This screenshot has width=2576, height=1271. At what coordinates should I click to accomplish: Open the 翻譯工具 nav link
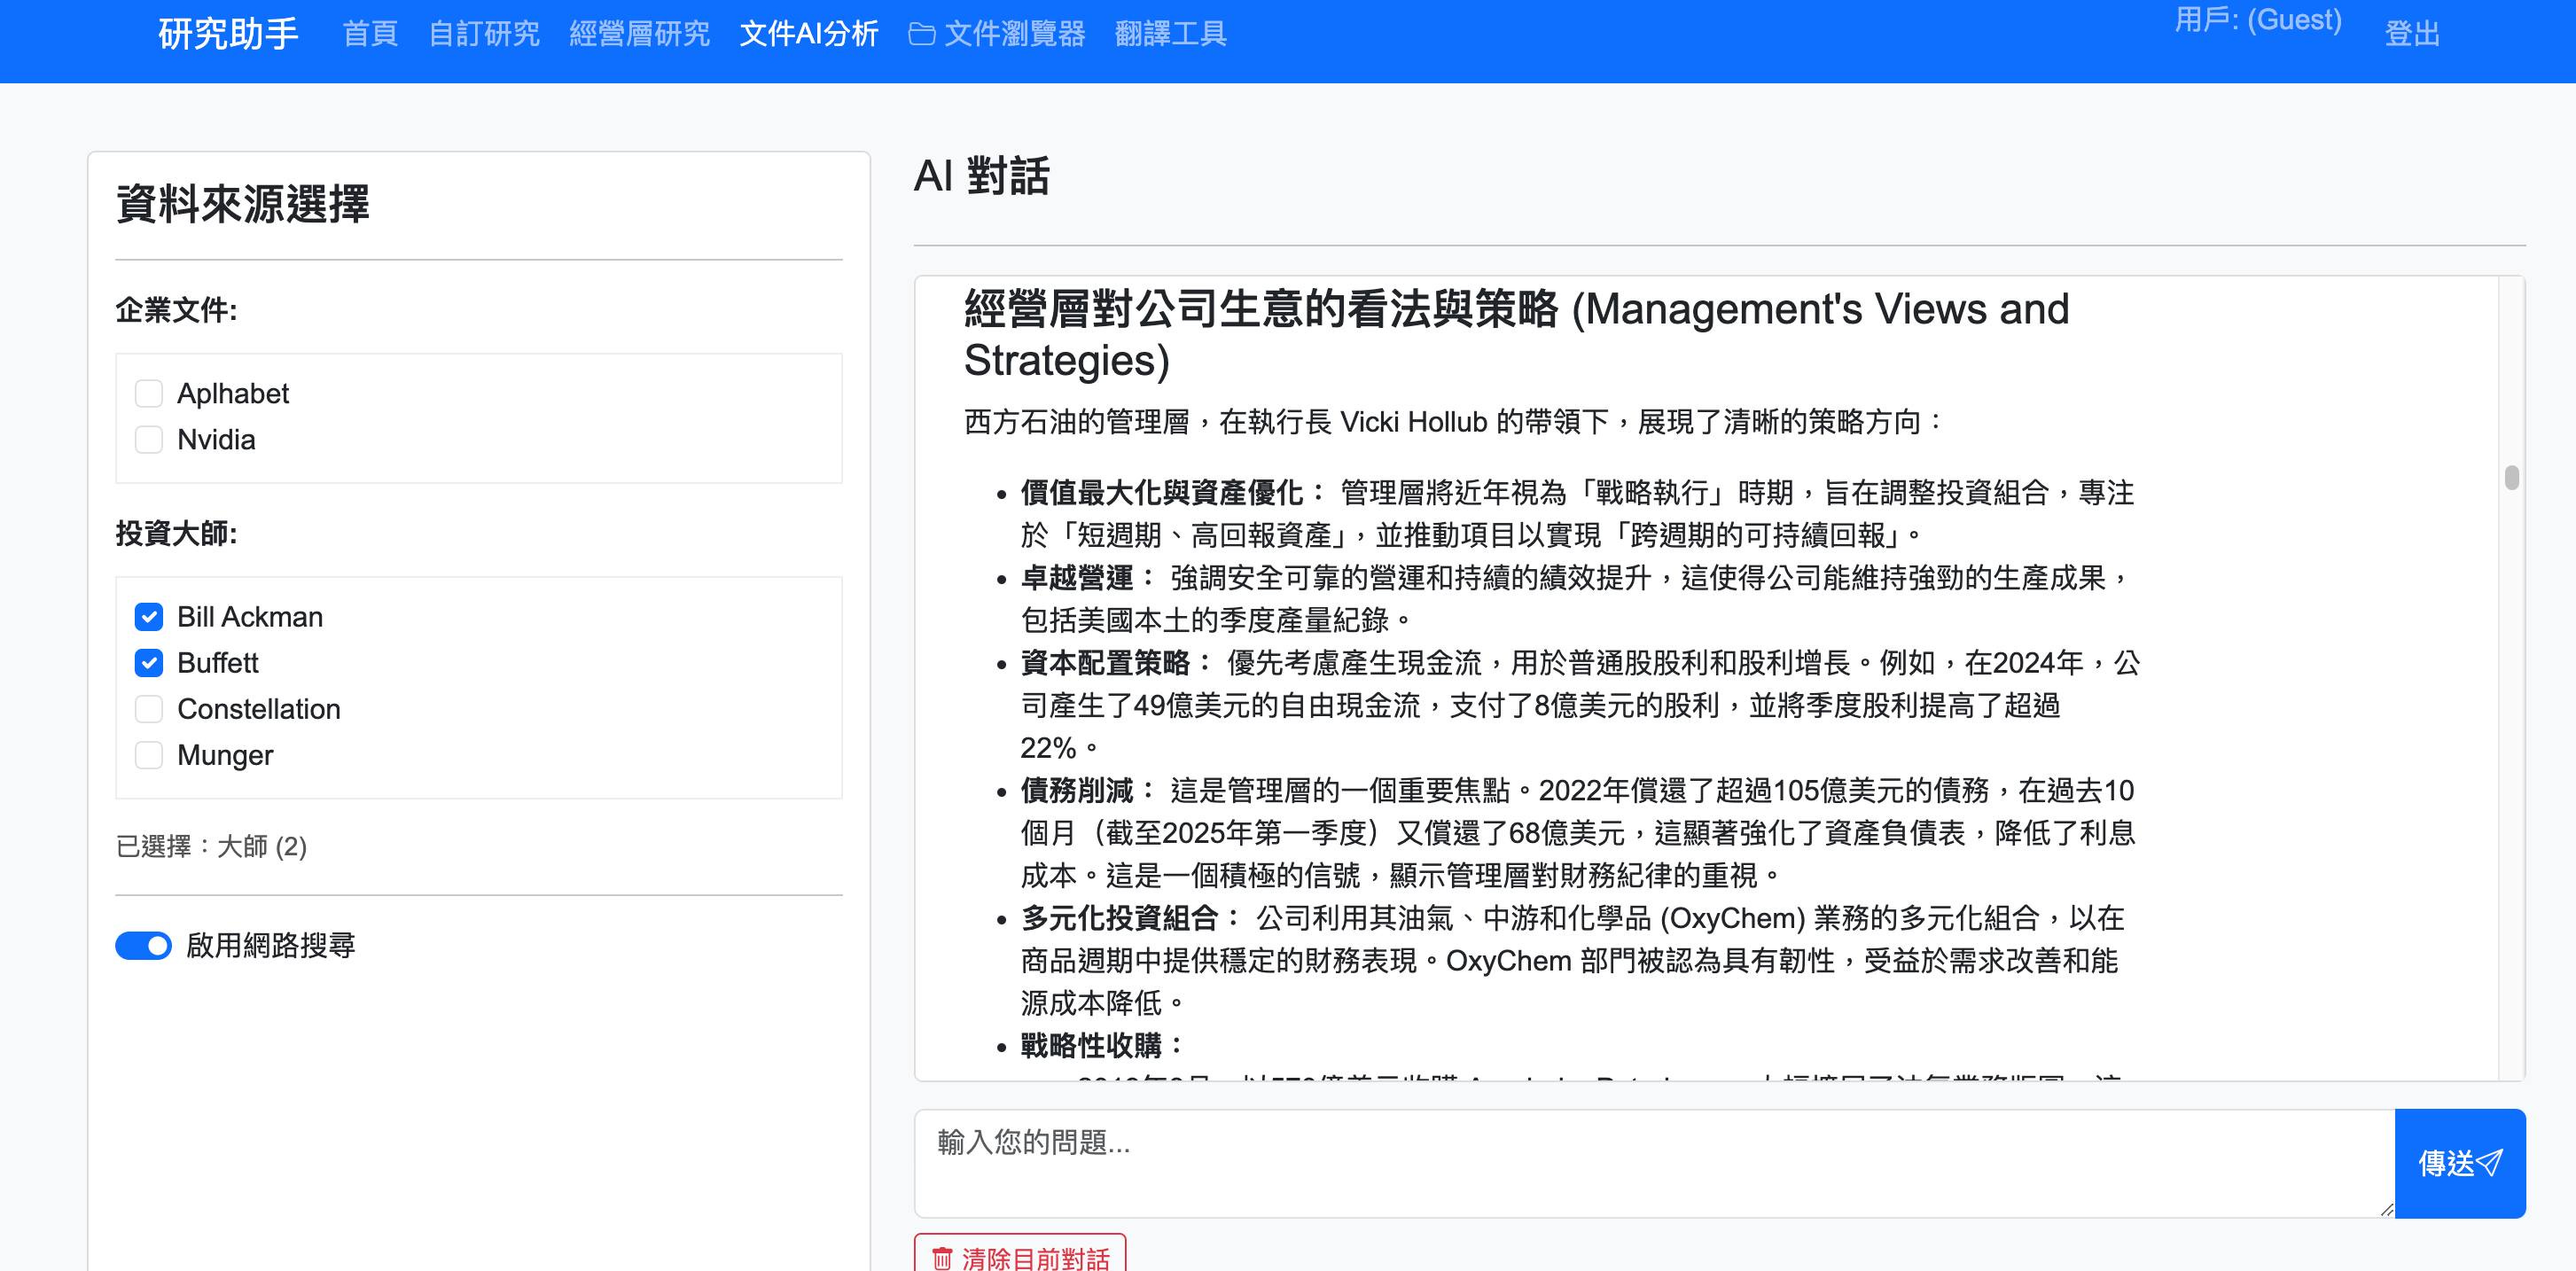[1170, 34]
